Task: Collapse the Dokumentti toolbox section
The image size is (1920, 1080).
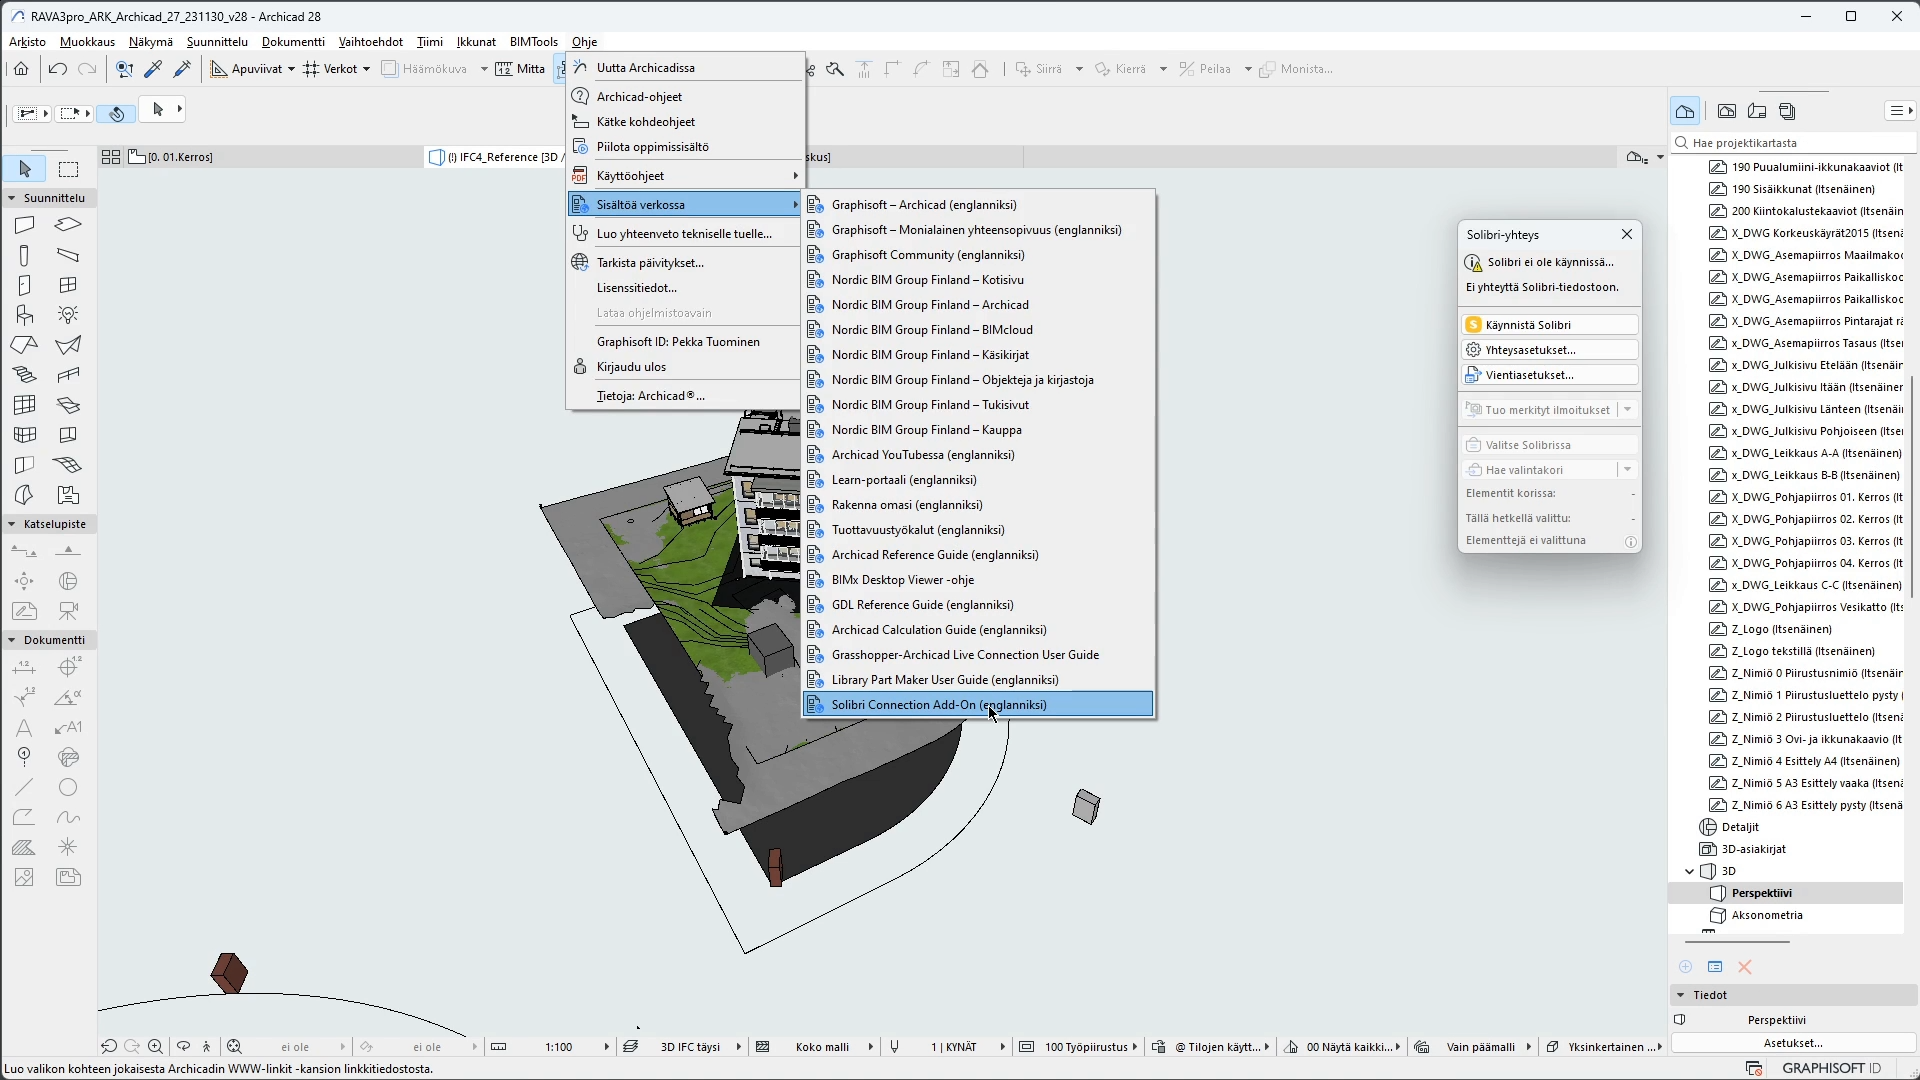Action: 12,640
